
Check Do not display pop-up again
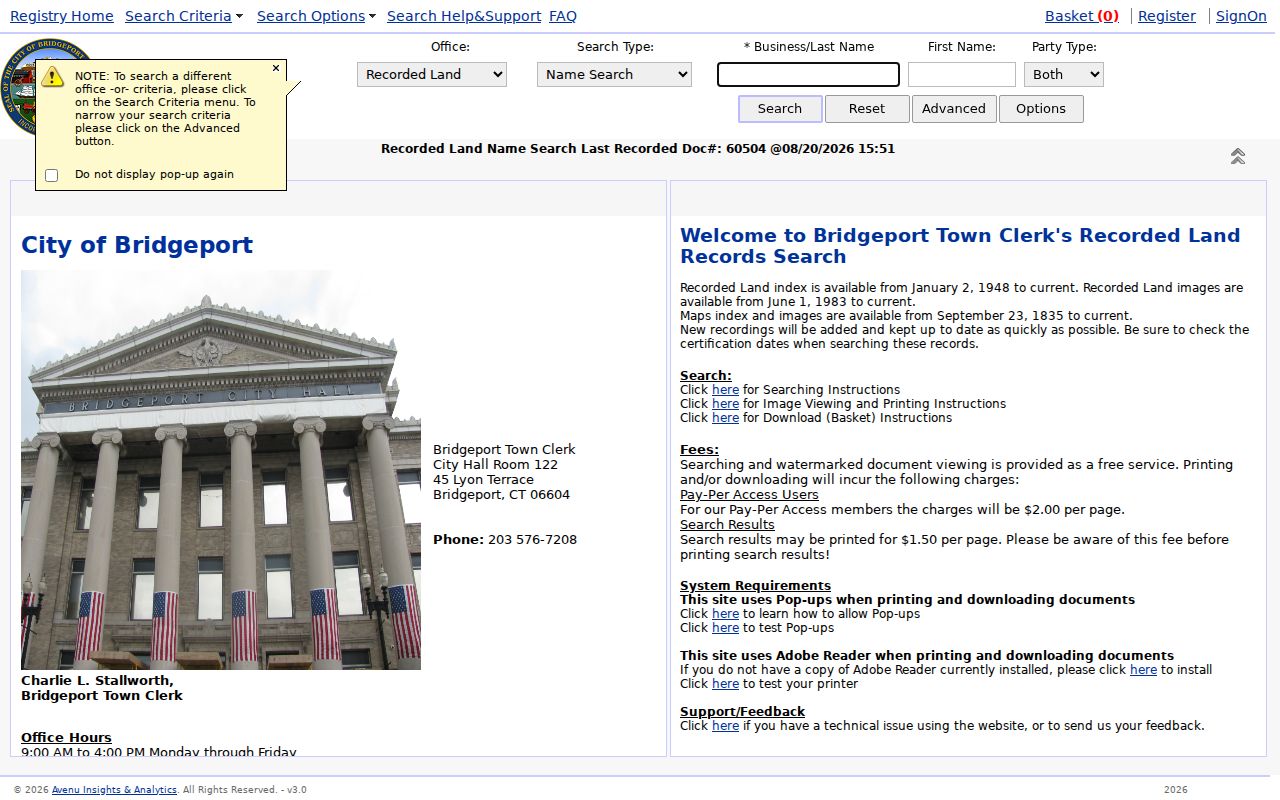(x=52, y=175)
